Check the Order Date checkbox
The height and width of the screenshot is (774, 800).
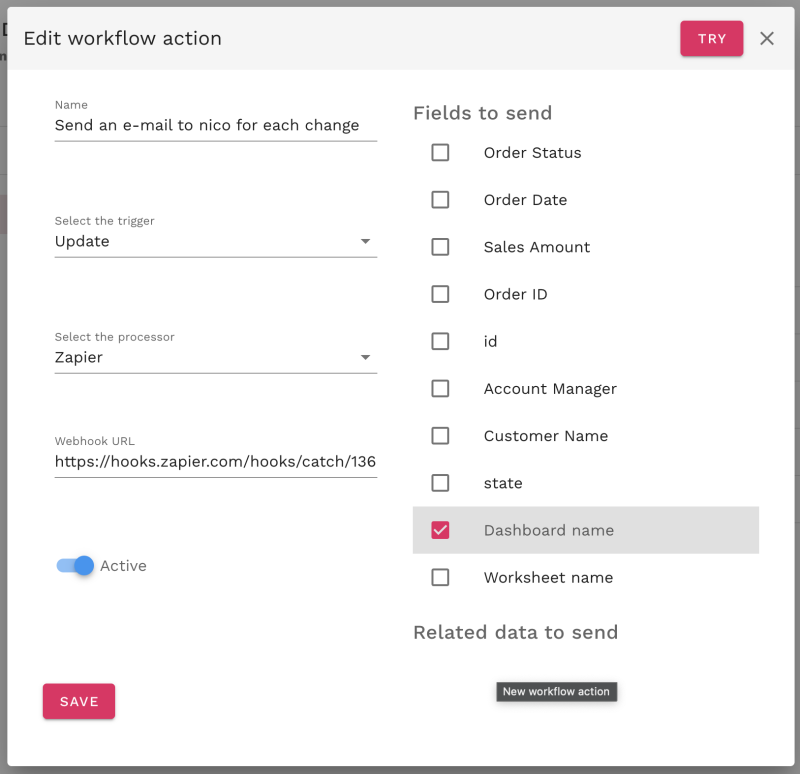tap(440, 199)
